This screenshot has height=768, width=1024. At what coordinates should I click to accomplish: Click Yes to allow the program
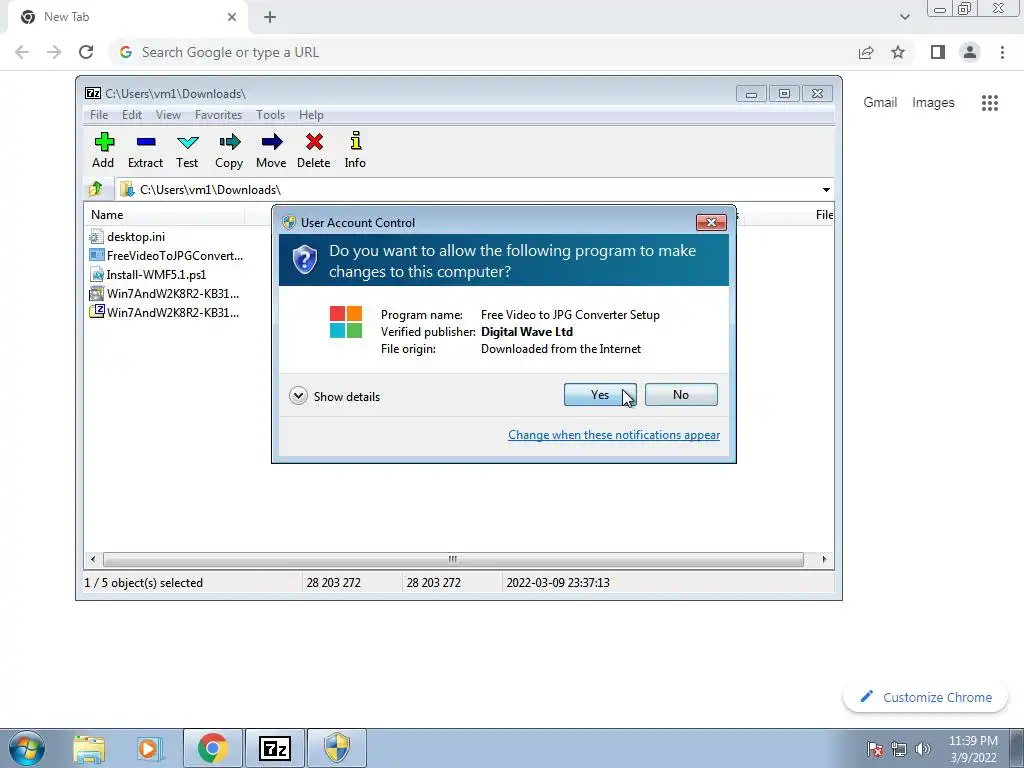coord(600,394)
